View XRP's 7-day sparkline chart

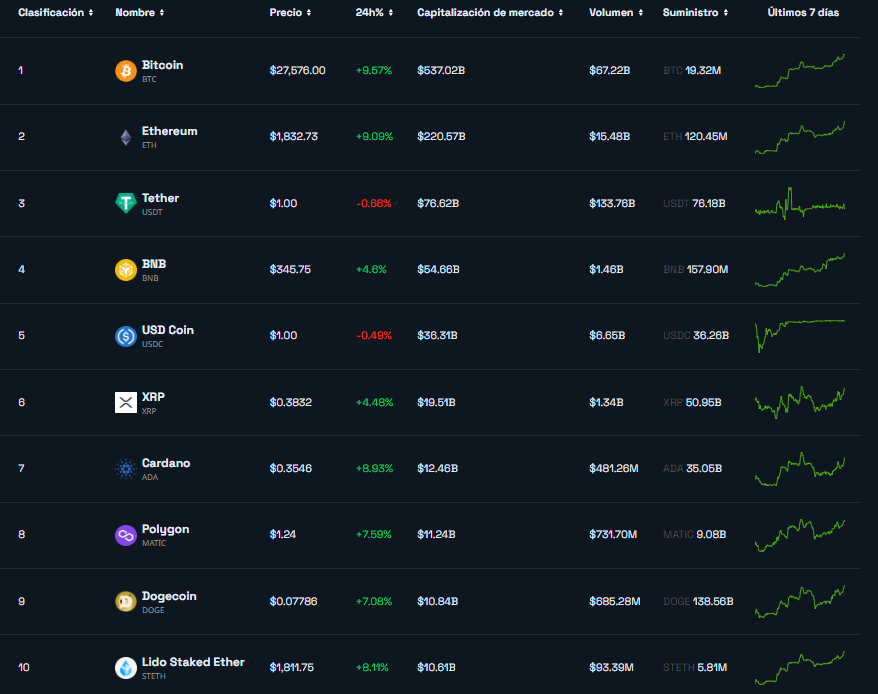tap(800, 402)
